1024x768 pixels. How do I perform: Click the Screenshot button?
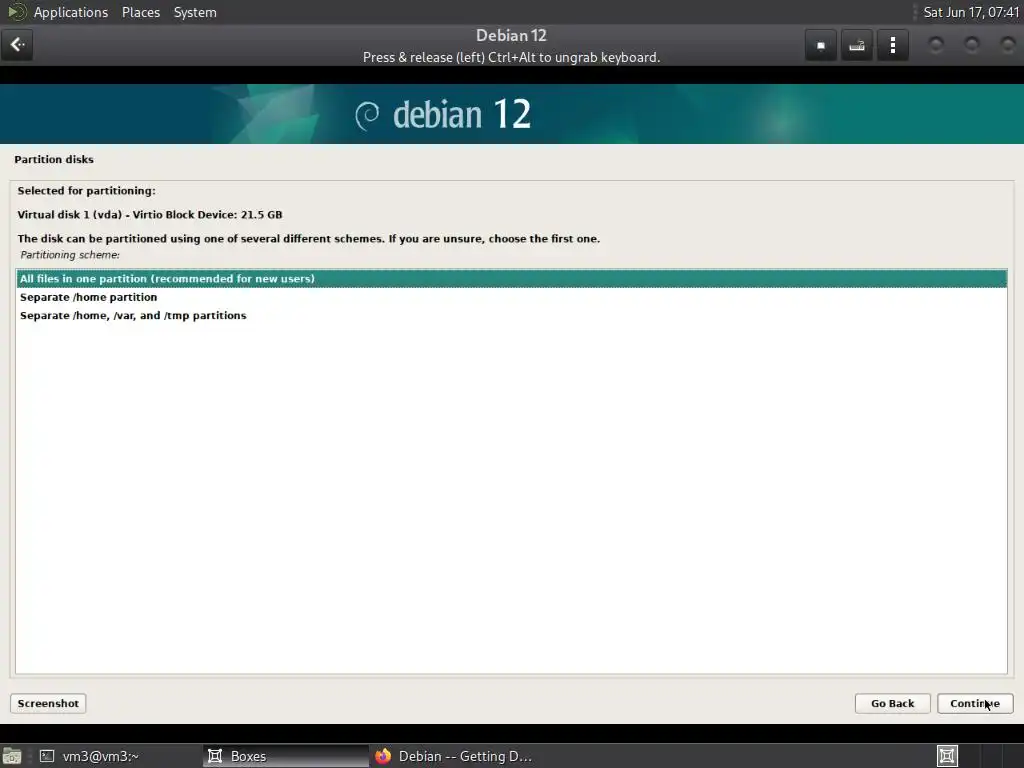tap(48, 703)
